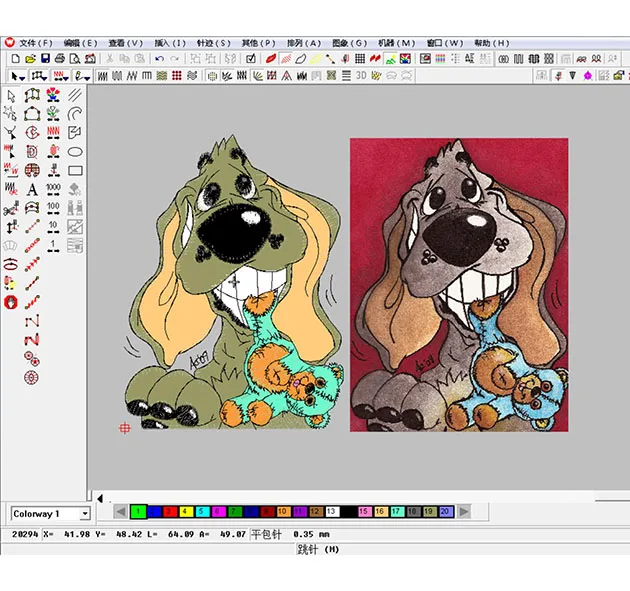Select the arrow selection tool in left toolbox
The width and height of the screenshot is (630, 591).
(11, 96)
